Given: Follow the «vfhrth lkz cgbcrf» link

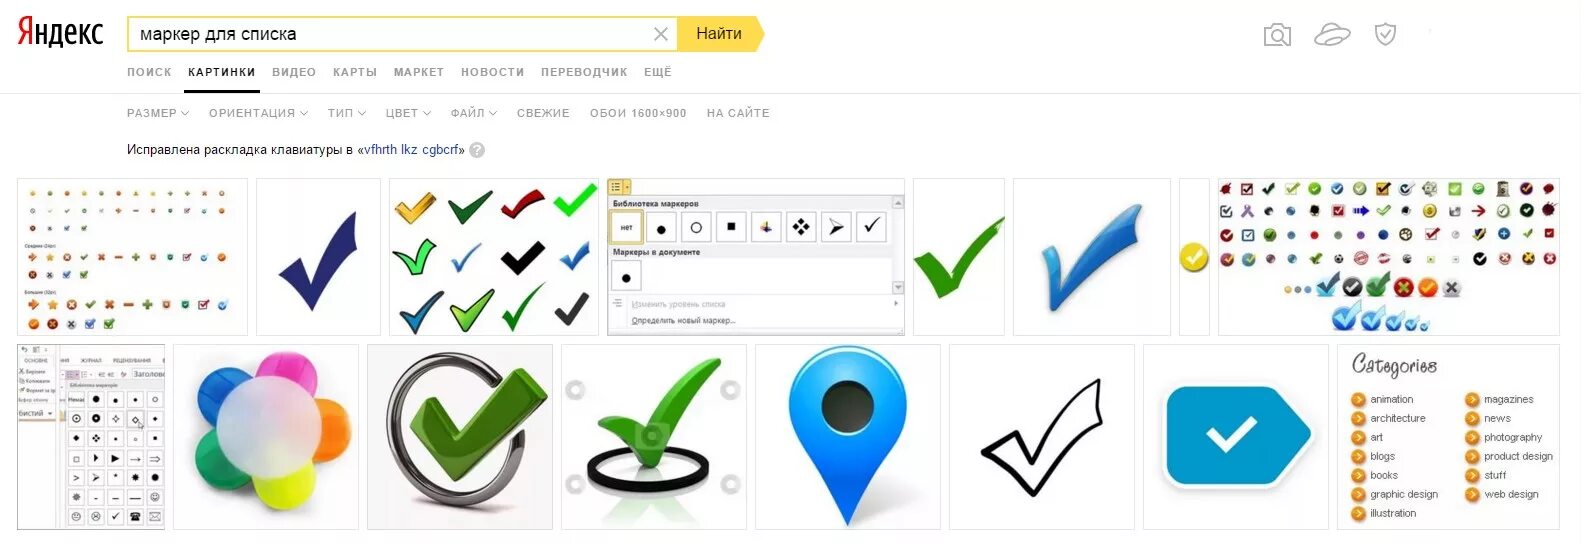Looking at the screenshot, I should tap(410, 150).
